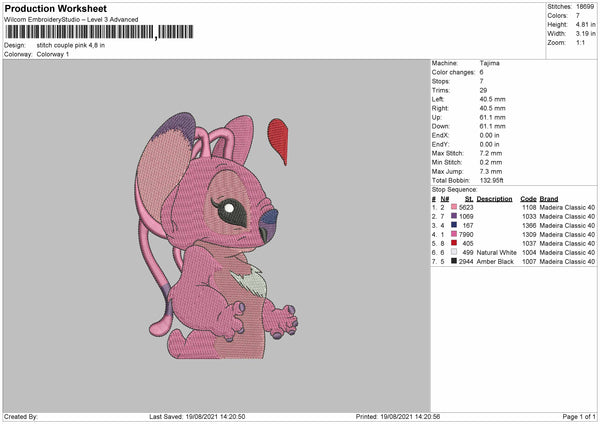Image resolution: width=600 pixels, height=424 pixels.
Task: Click thread code 1037
Action: coord(529,243)
